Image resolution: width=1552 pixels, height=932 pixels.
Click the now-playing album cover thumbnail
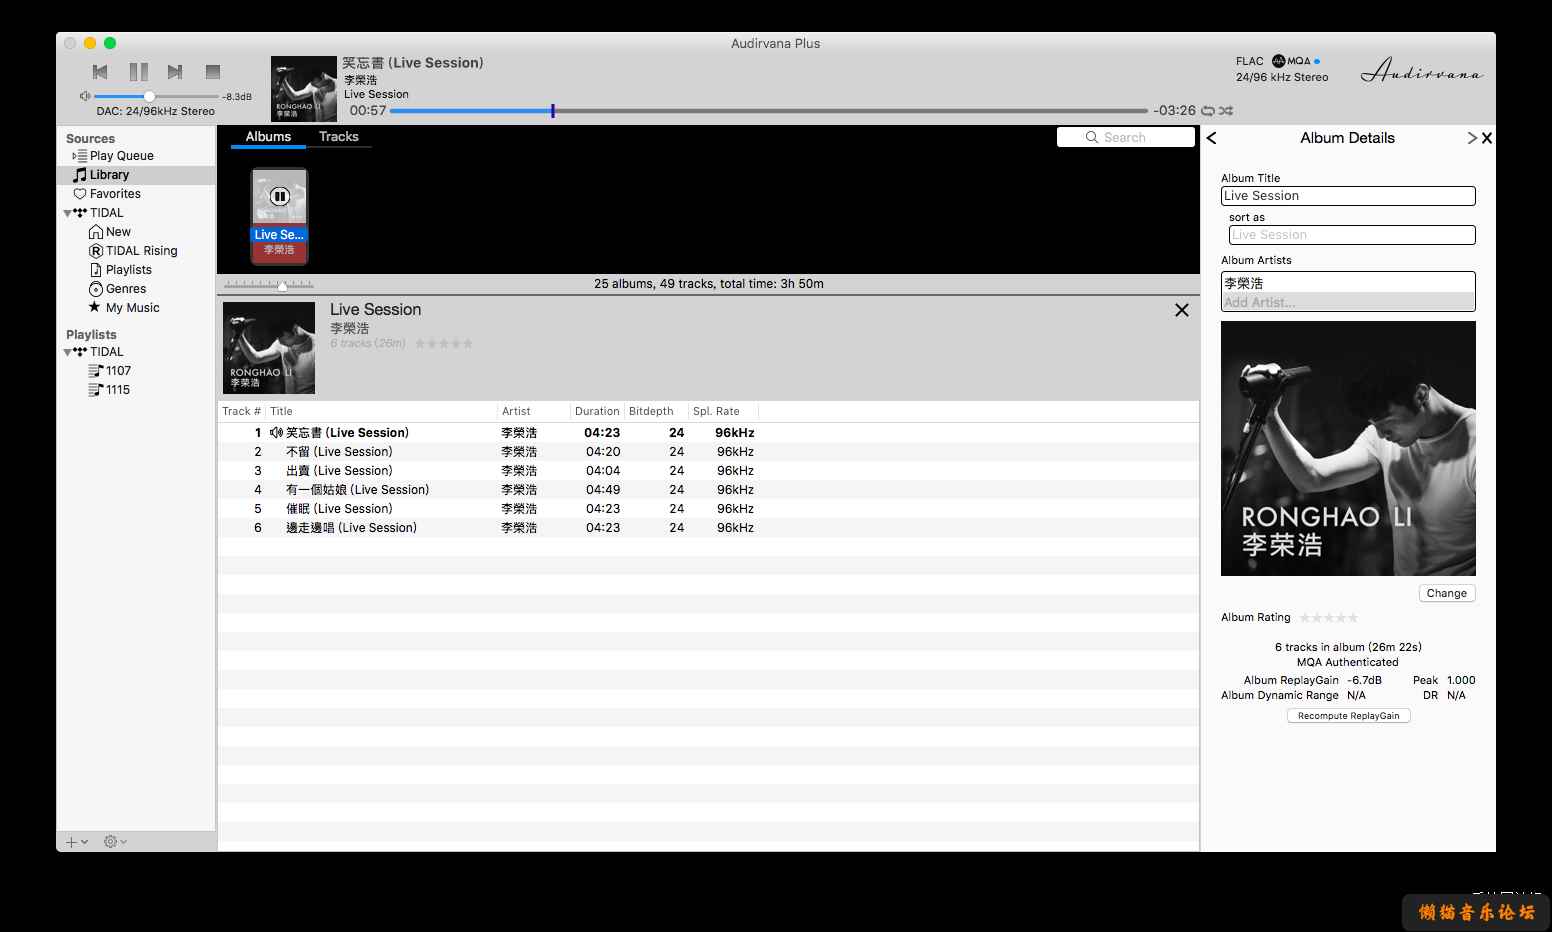pos(304,89)
